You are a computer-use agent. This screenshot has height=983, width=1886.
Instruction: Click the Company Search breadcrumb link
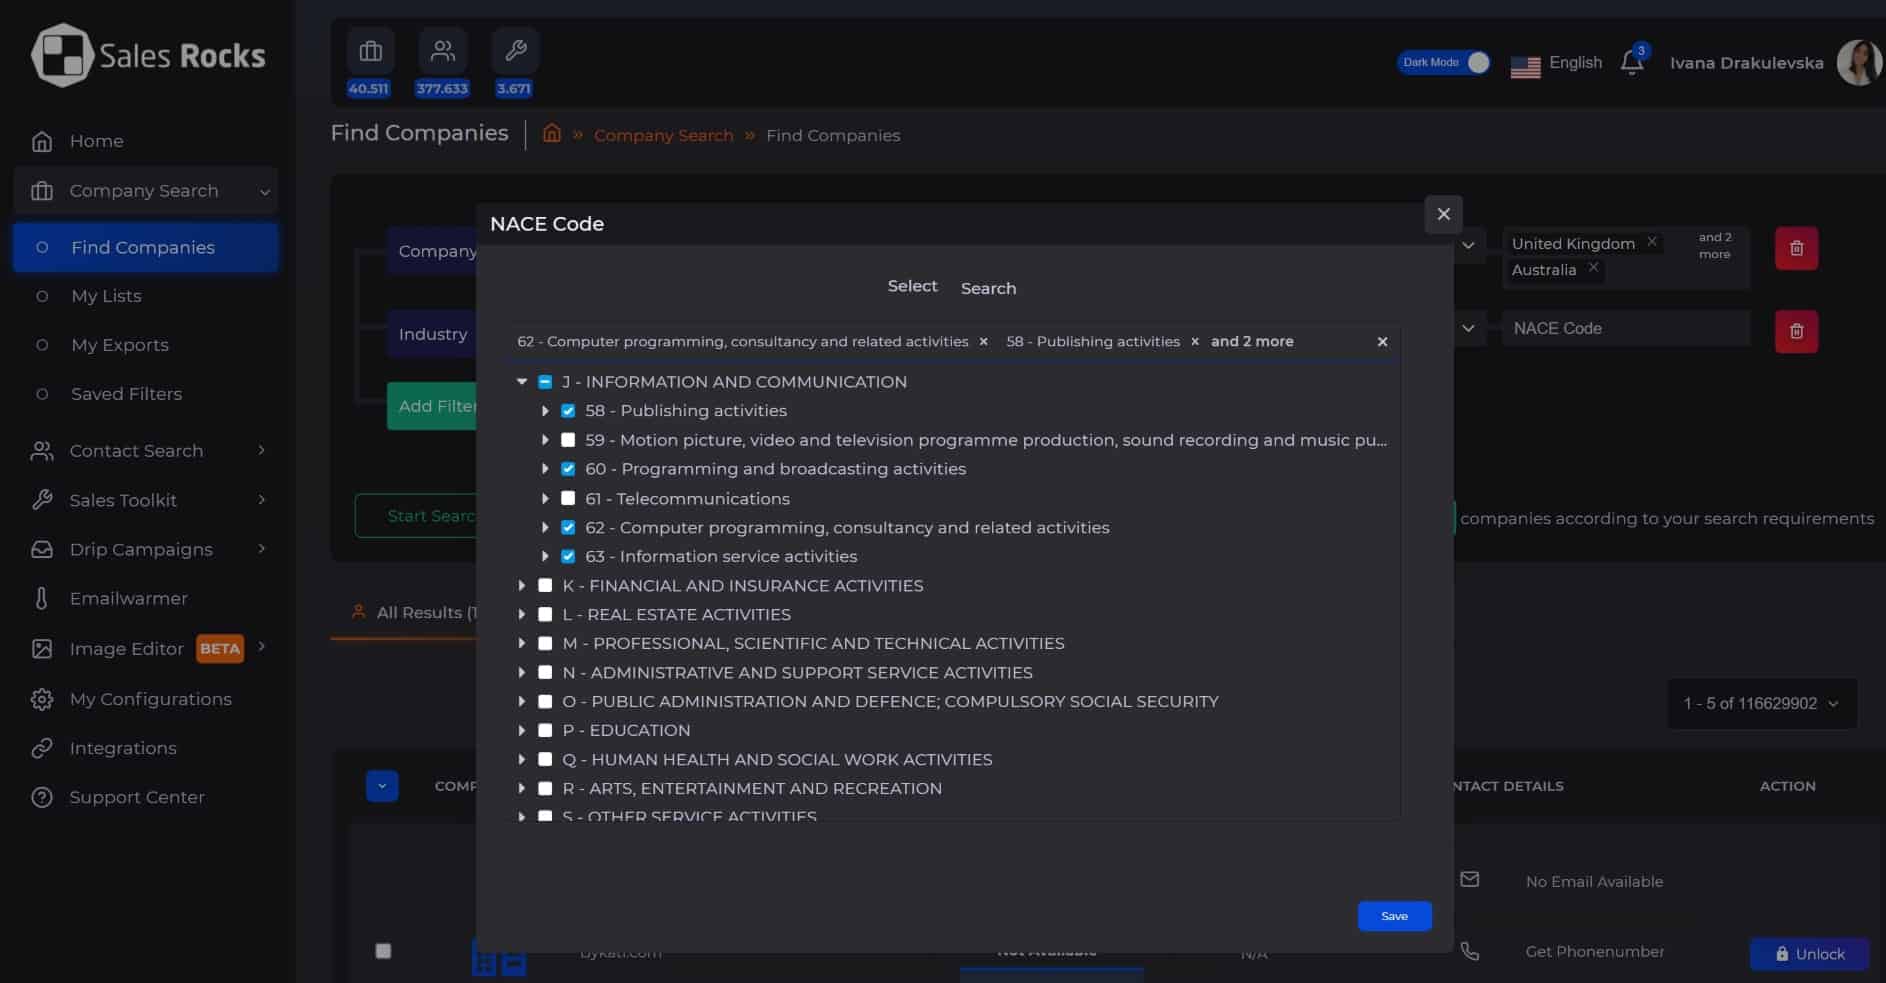tap(663, 135)
